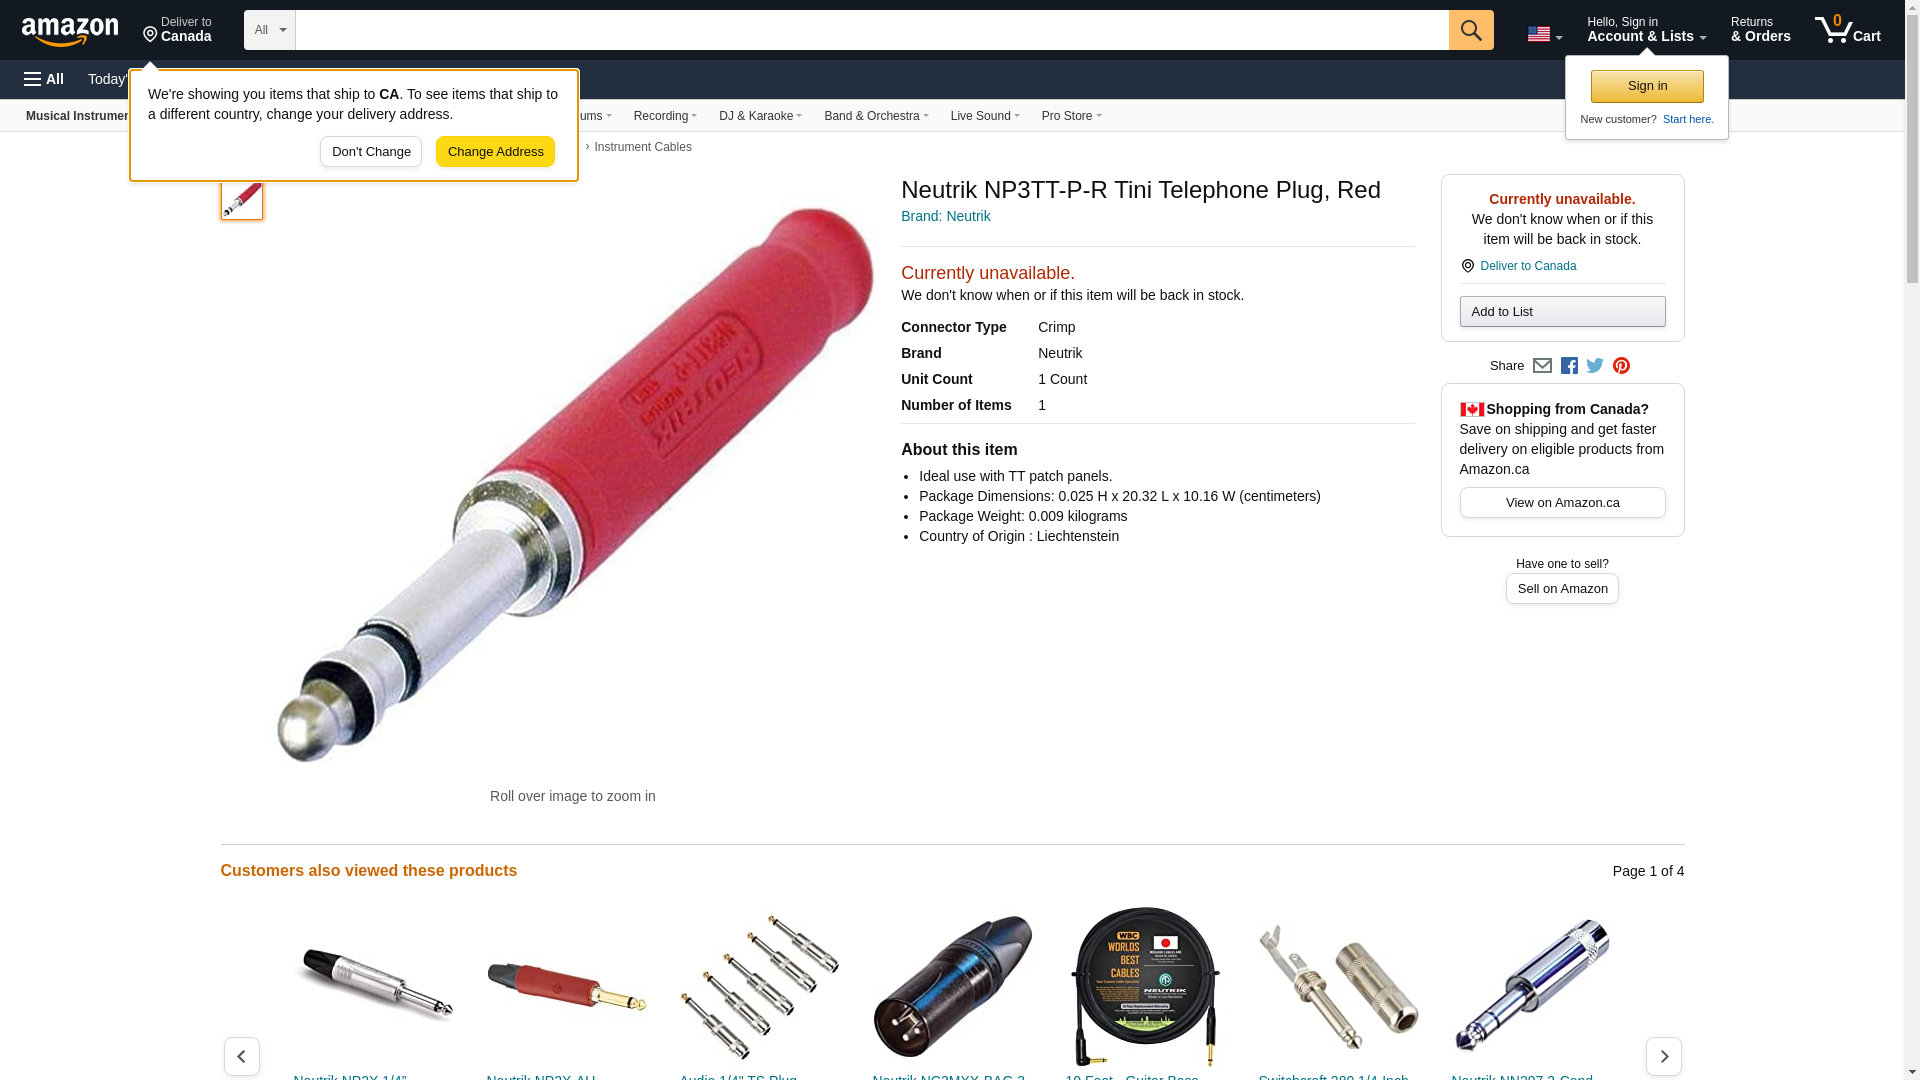Open the DJ & Karaoke menu
The image size is (1920, 1080).
(x=760, y=116)
